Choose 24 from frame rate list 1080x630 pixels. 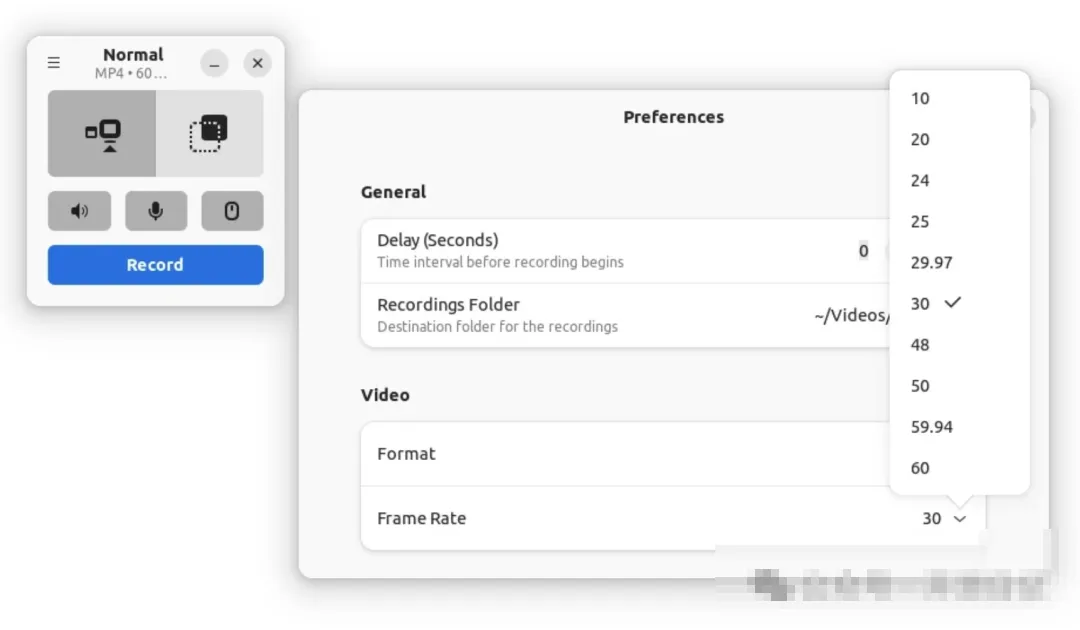[x=920, y=181]
